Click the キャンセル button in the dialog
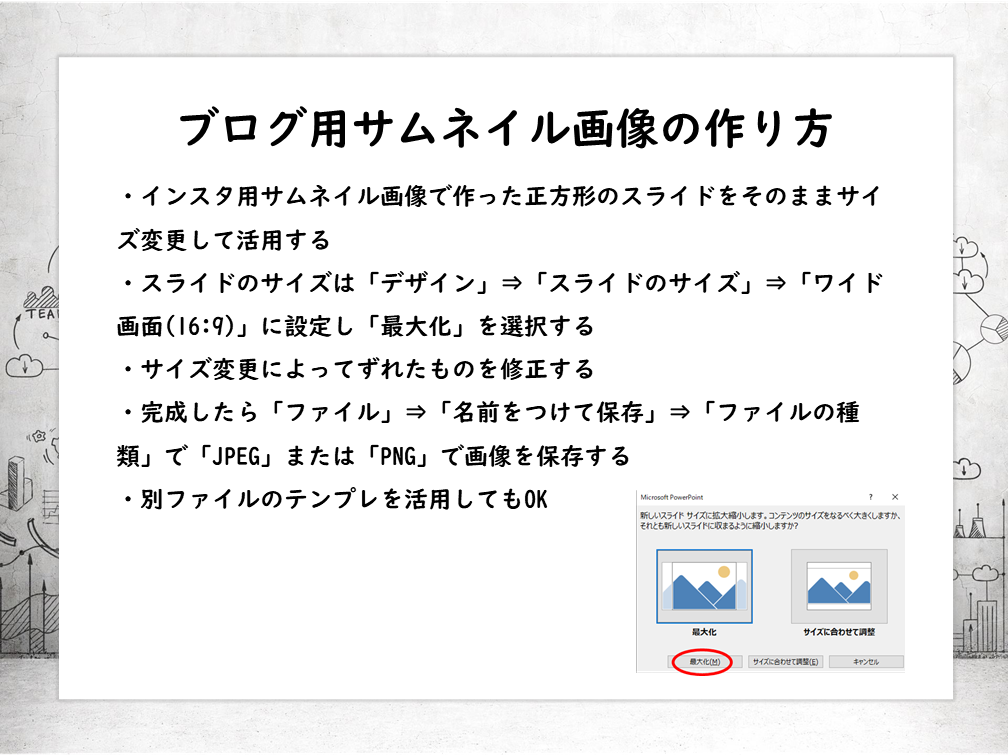The image size is (1008, 756). coord(866,662)
